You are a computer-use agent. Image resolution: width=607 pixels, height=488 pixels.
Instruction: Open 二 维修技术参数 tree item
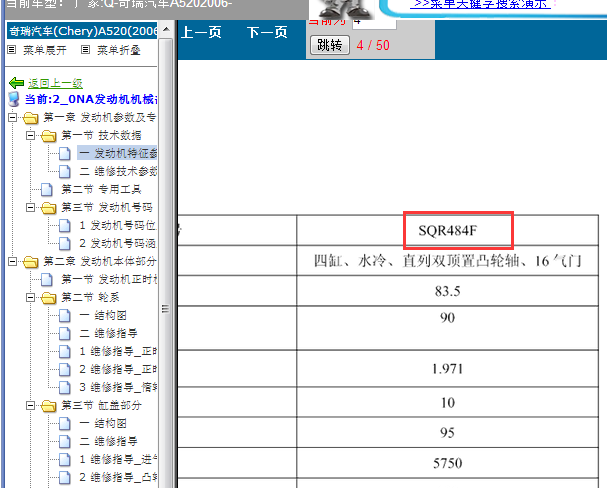point(118,171)
